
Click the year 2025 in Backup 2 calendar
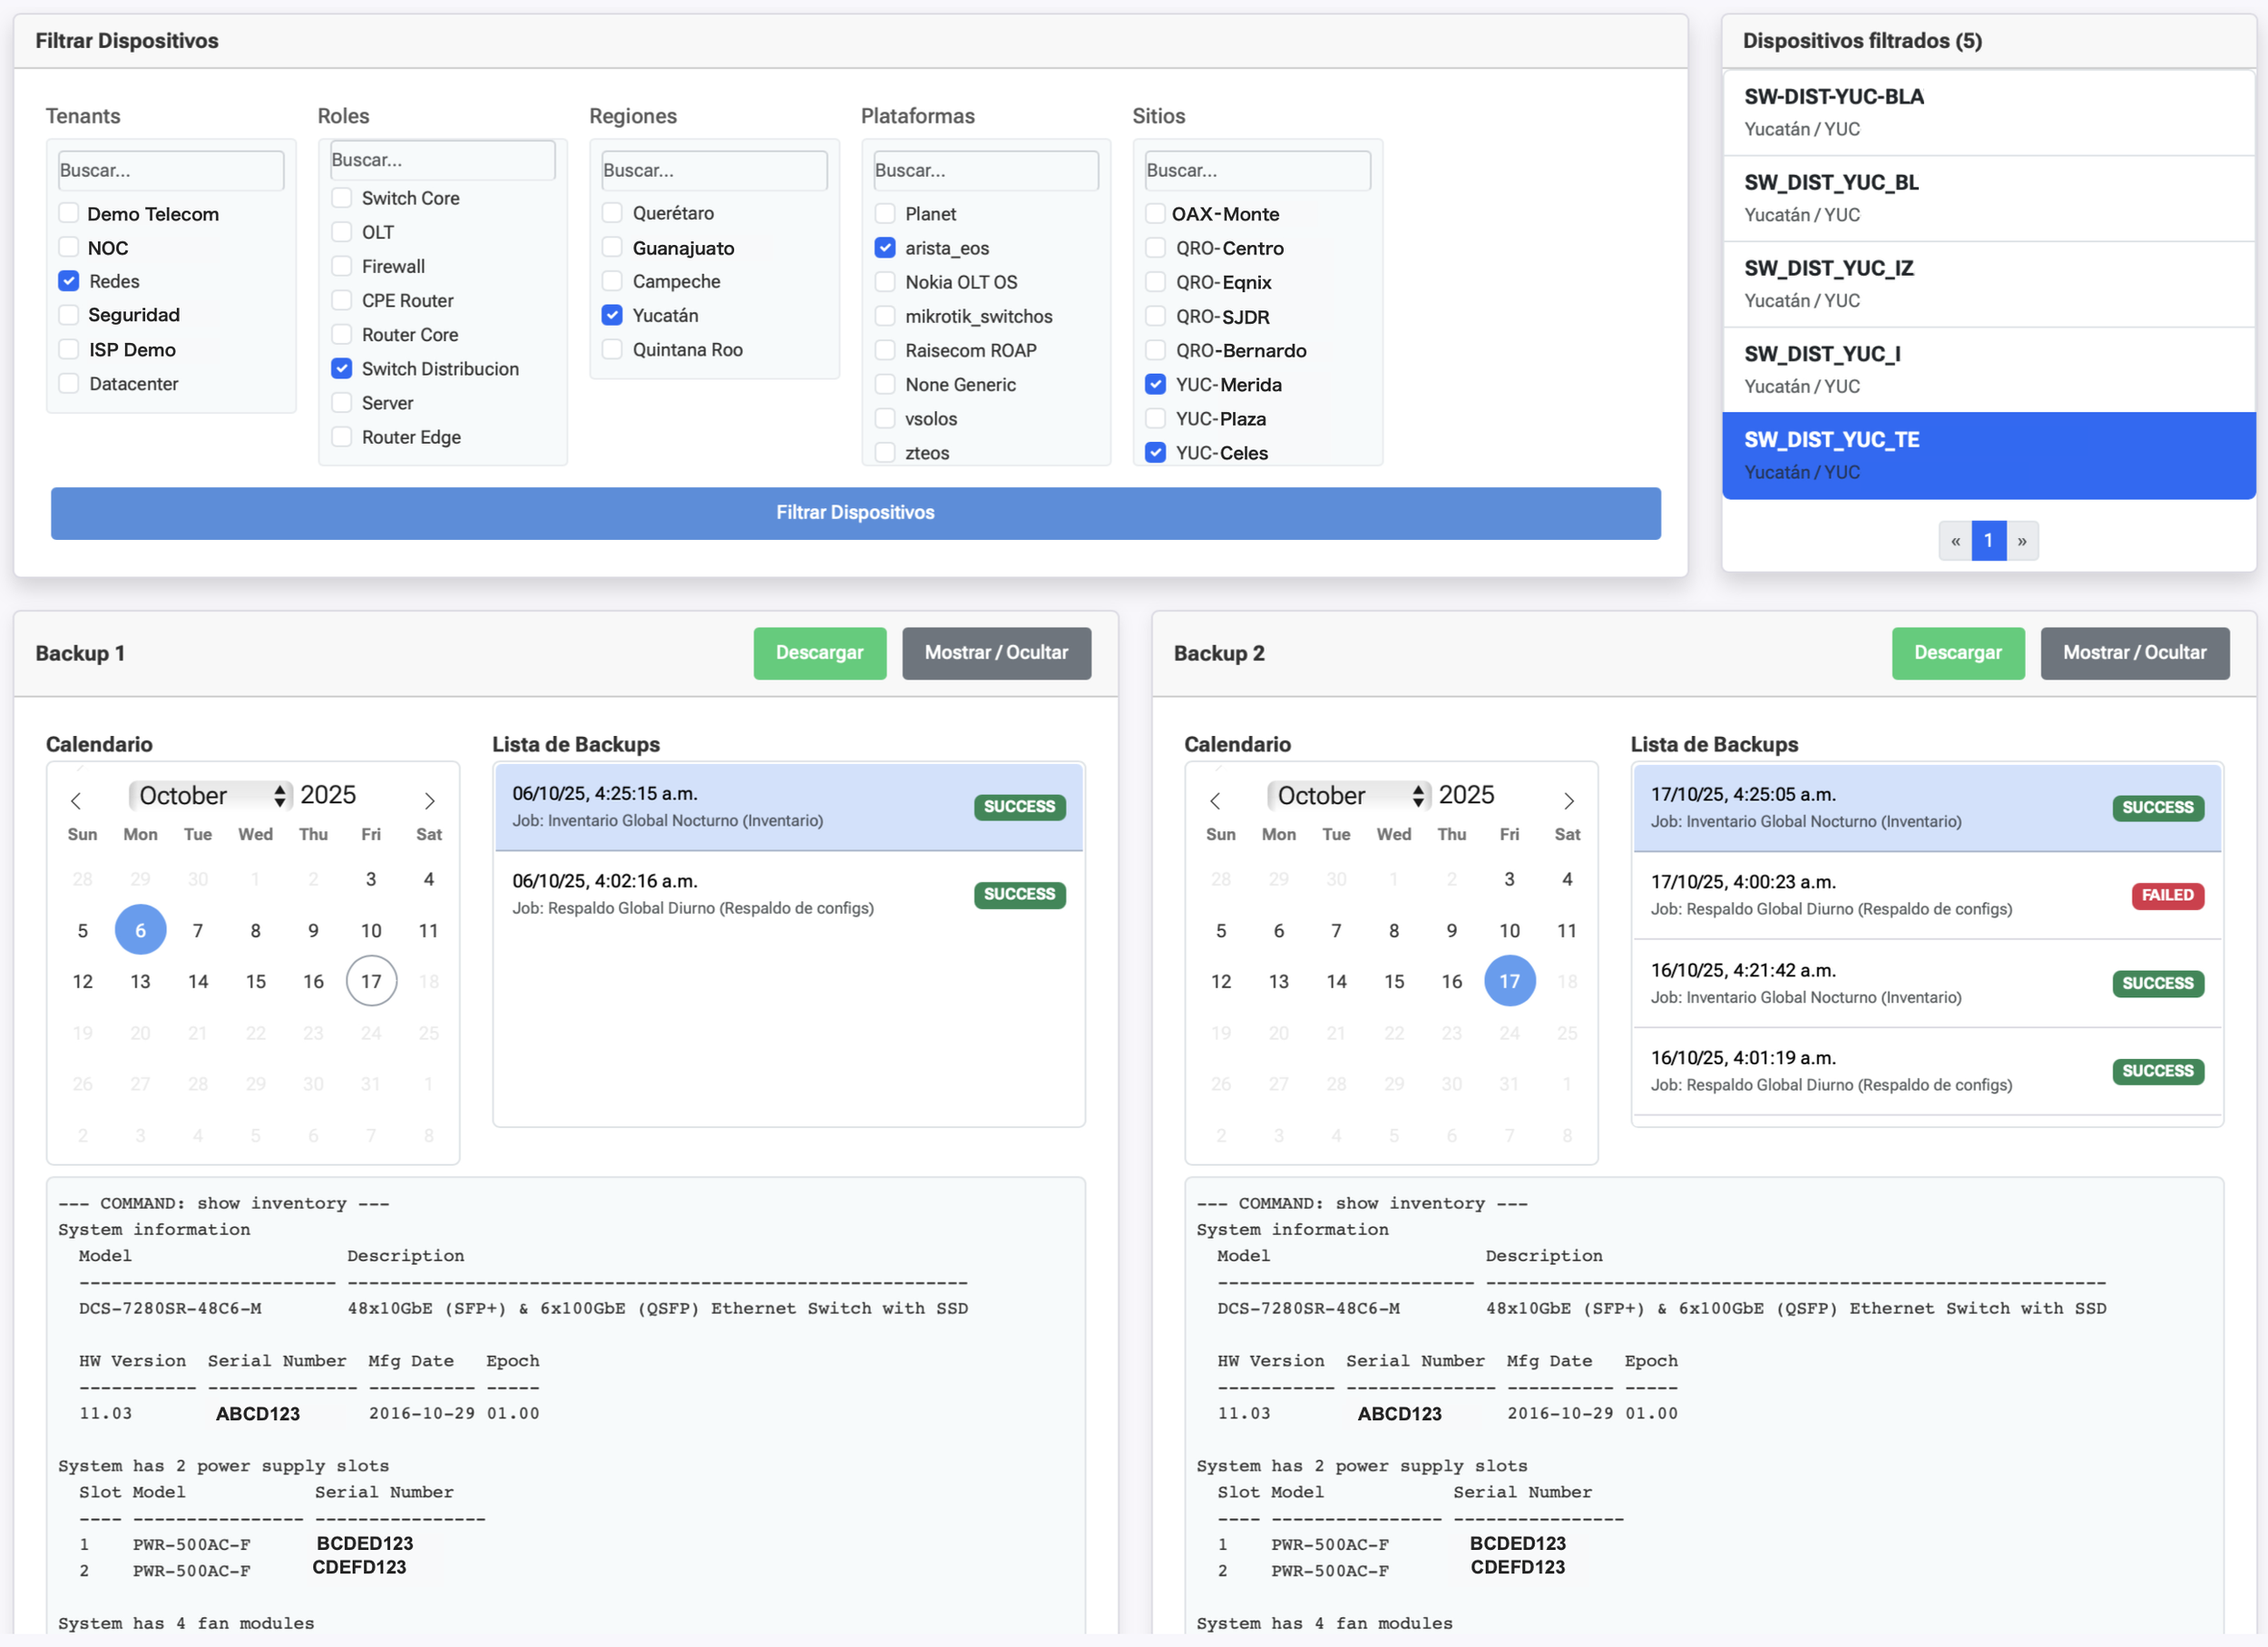coord(1466,795)
